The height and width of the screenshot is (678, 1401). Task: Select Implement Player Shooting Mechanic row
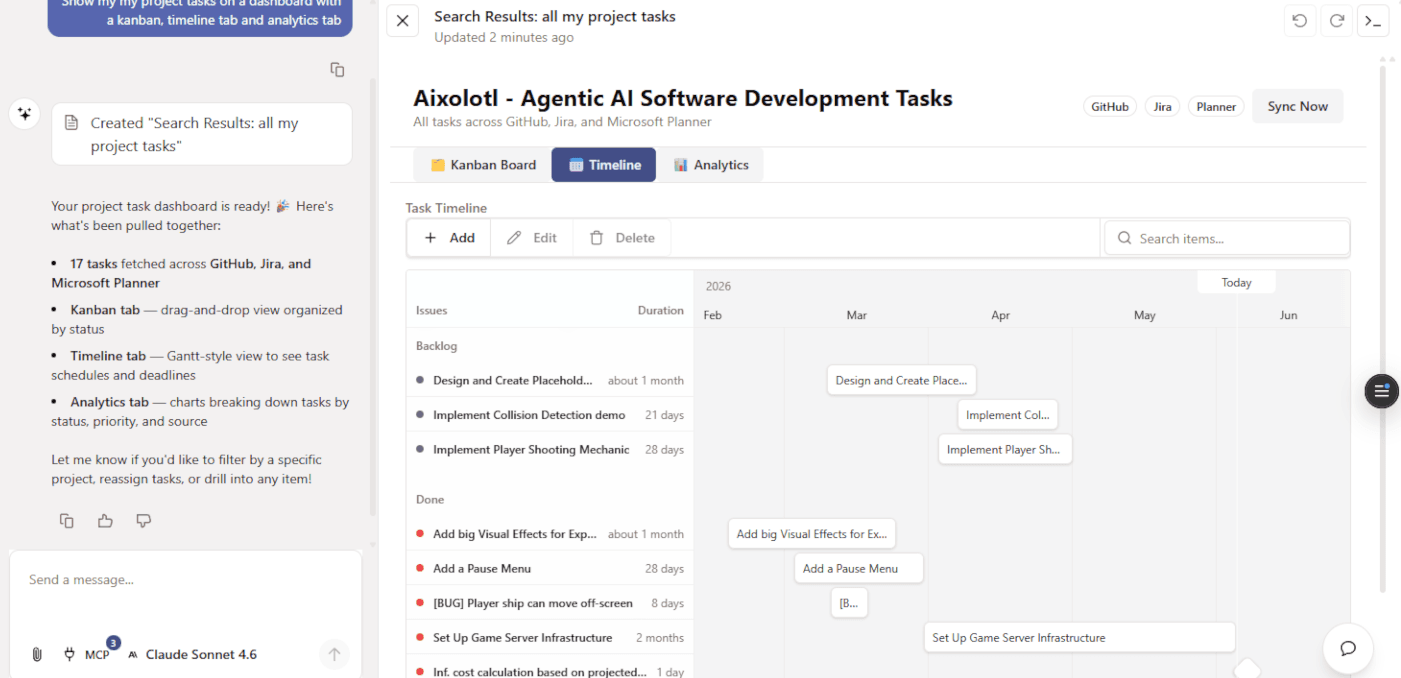550,450
